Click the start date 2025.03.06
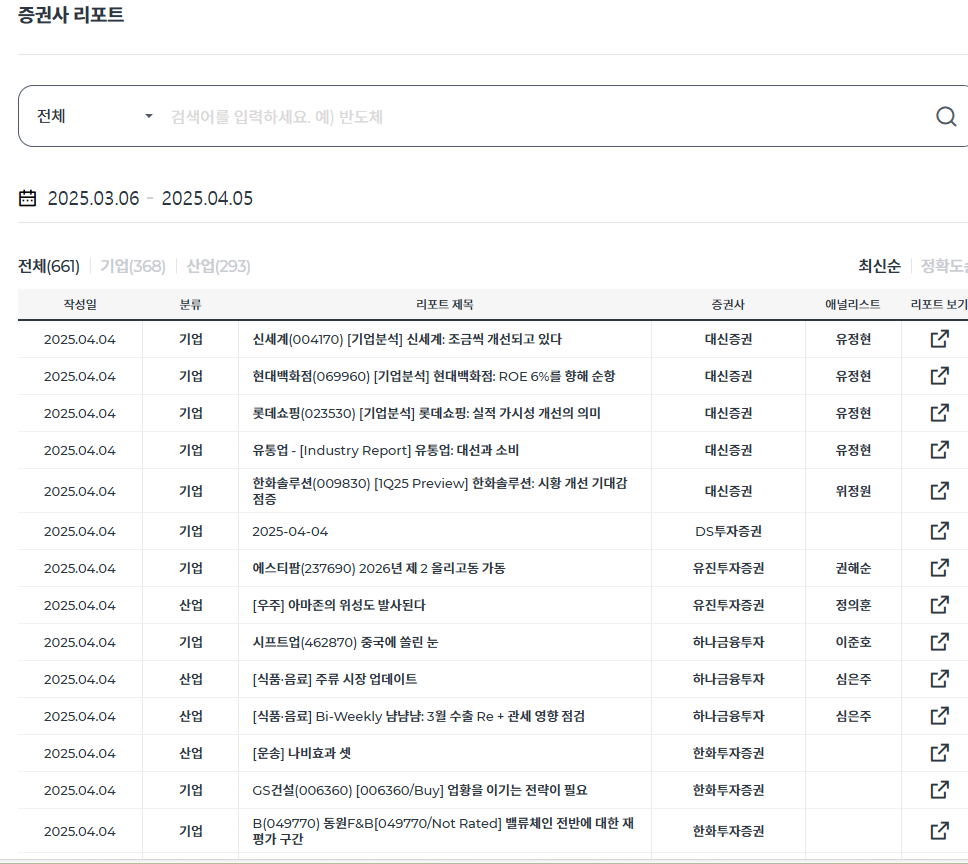The width and height of the screenshot is (968, 864). click(93, 198)
